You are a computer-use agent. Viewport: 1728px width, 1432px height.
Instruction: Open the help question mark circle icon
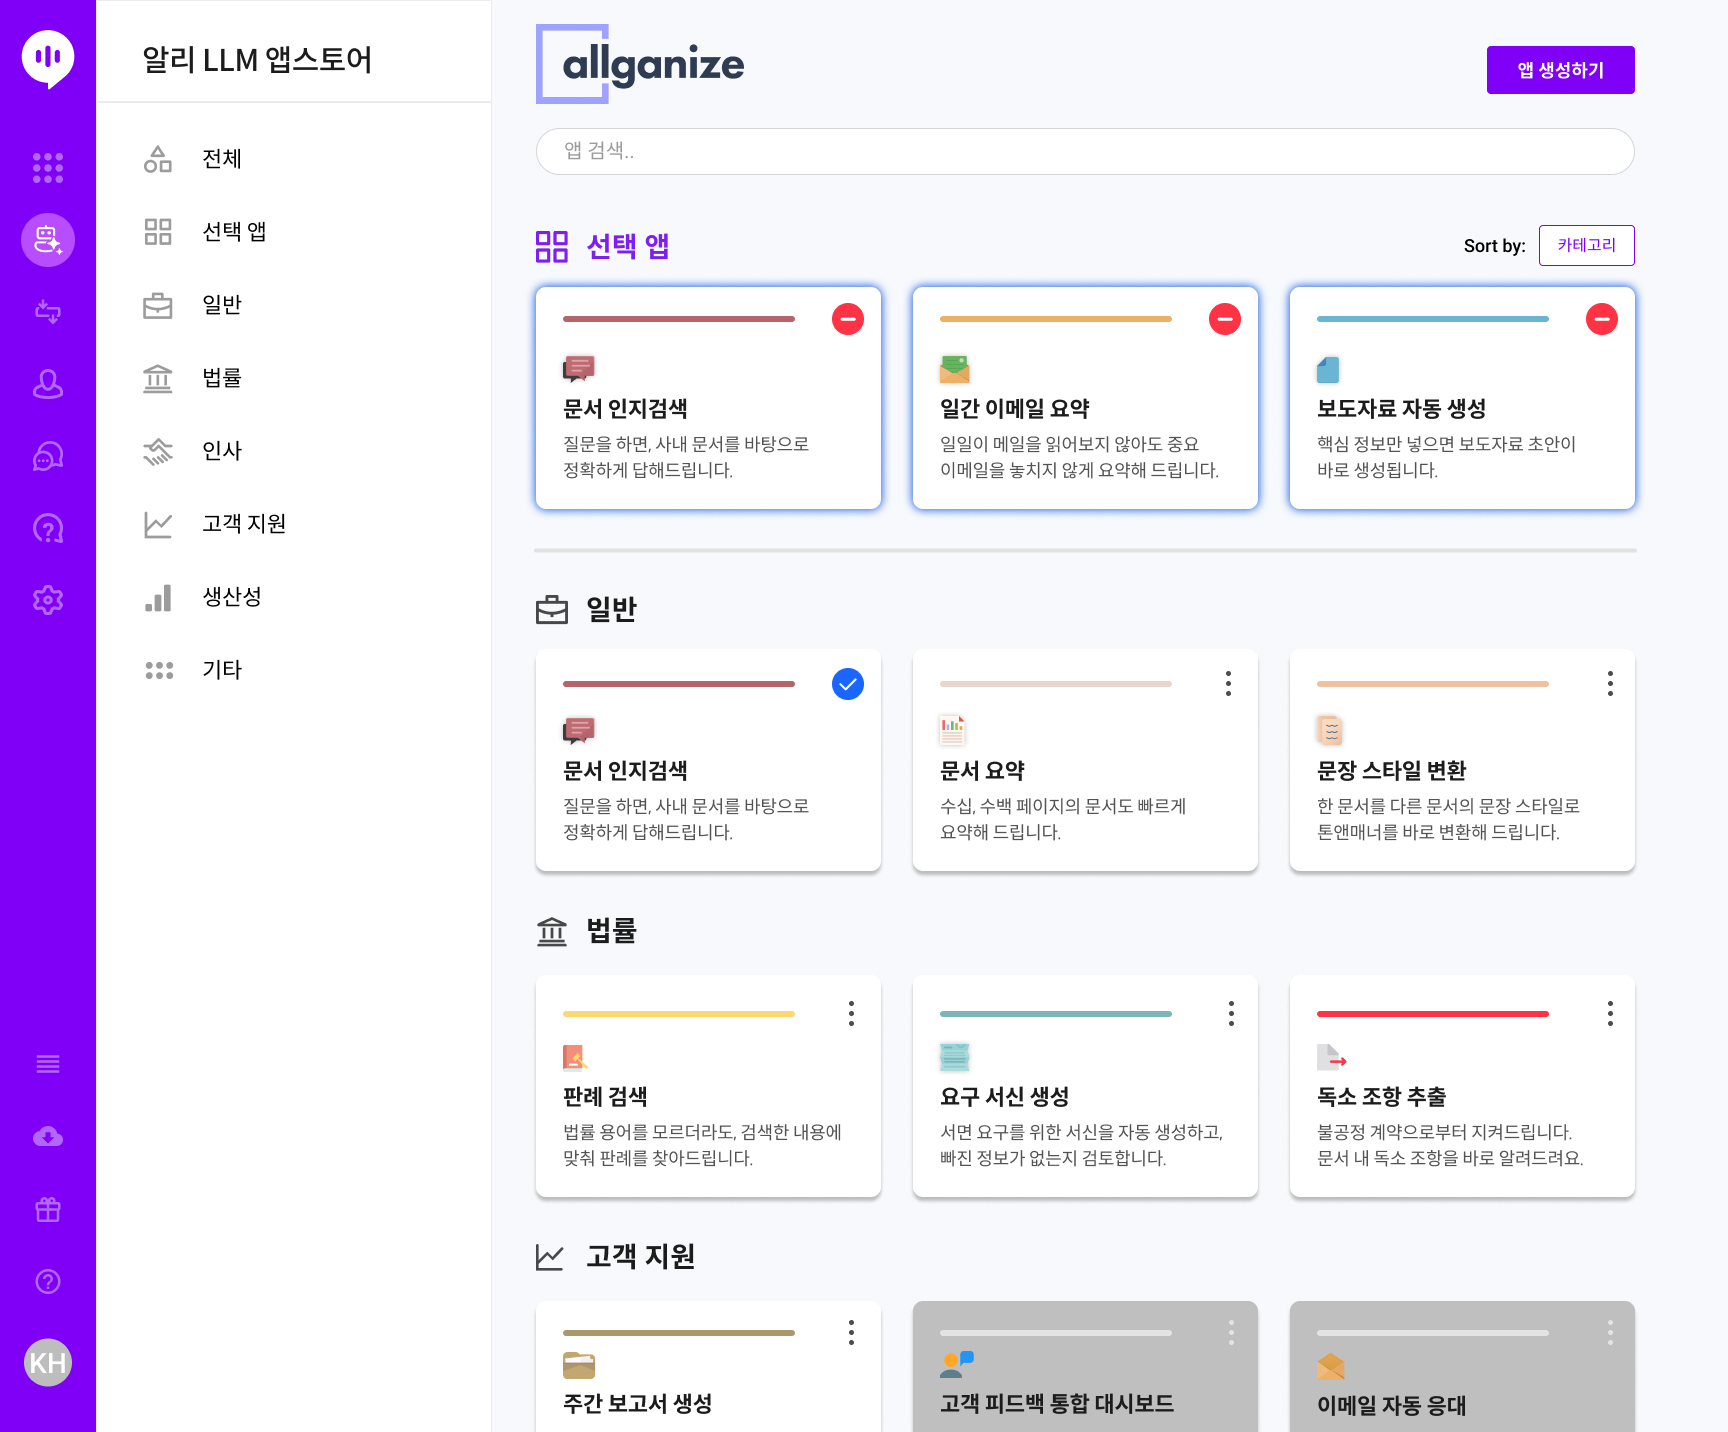[x=48, y=1282]
